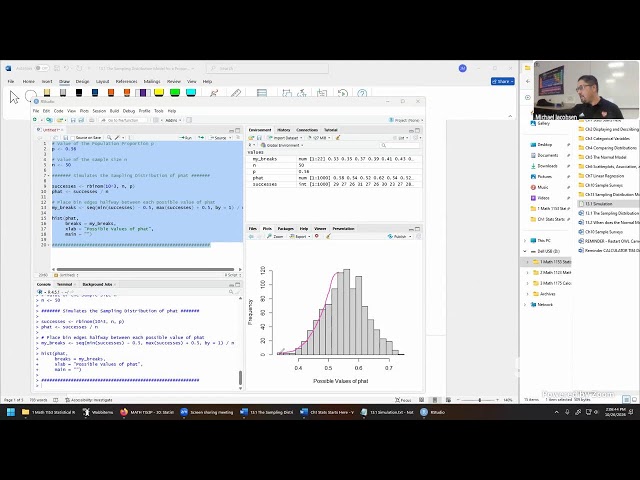Open the Import Dataset dropdown in Environment pane
This screenshot has height=480, width=640.
pyautogui.click(x=284, y=138)
